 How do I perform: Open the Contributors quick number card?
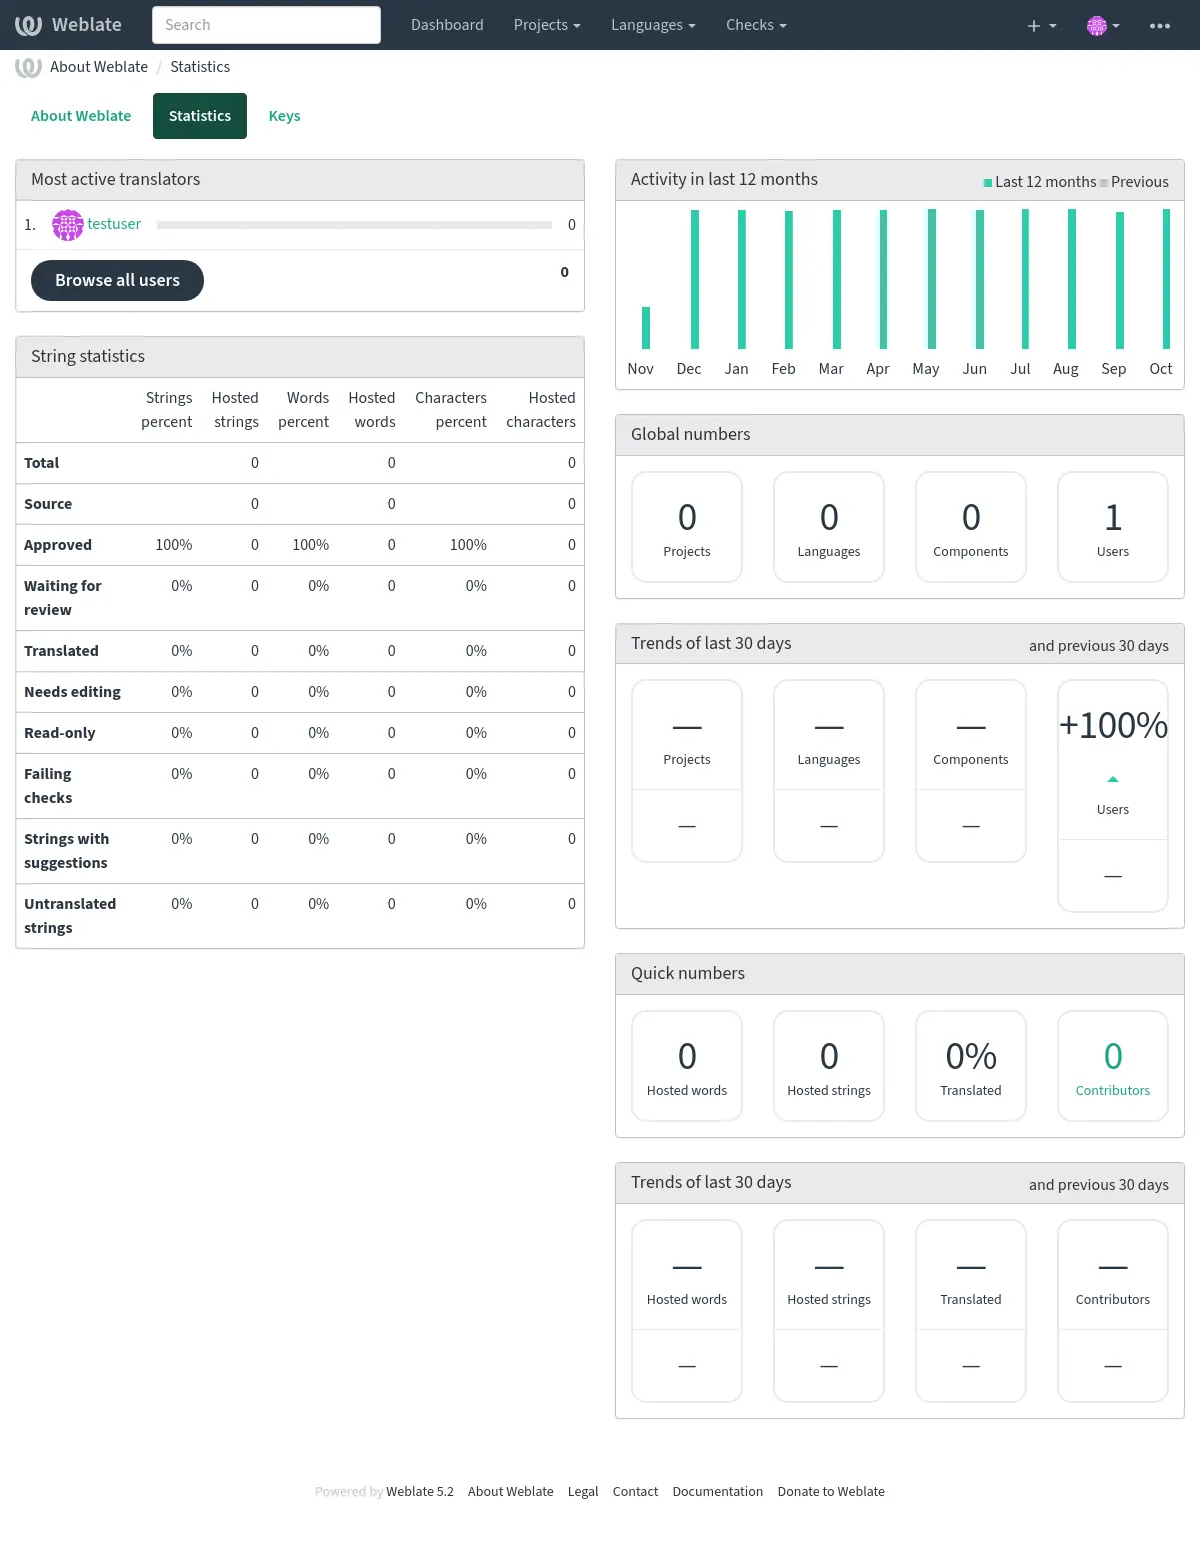[1113, 1066]
